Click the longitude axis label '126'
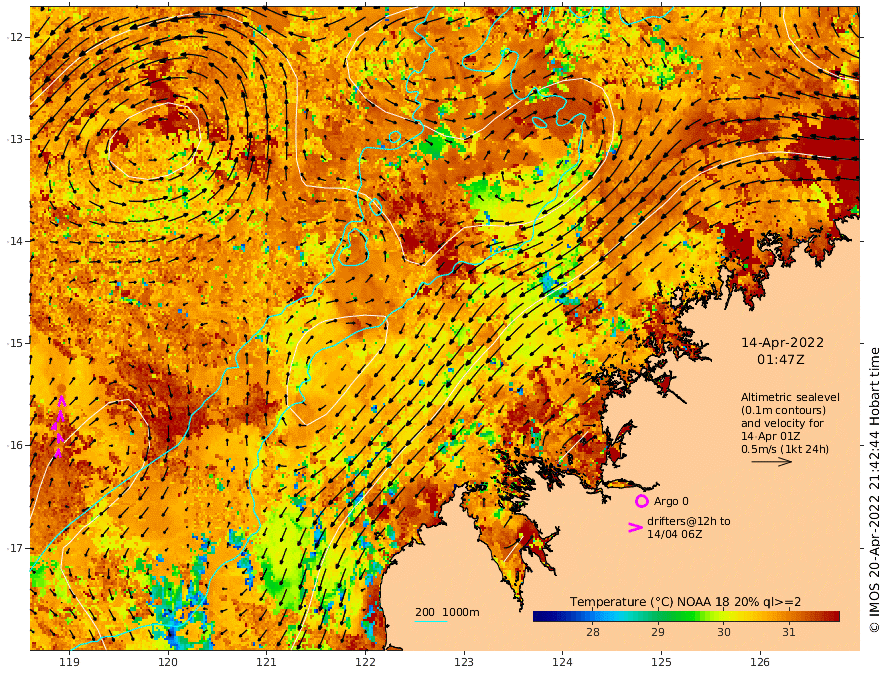Screen dimensions: 880x680 [x=760, y=662]
